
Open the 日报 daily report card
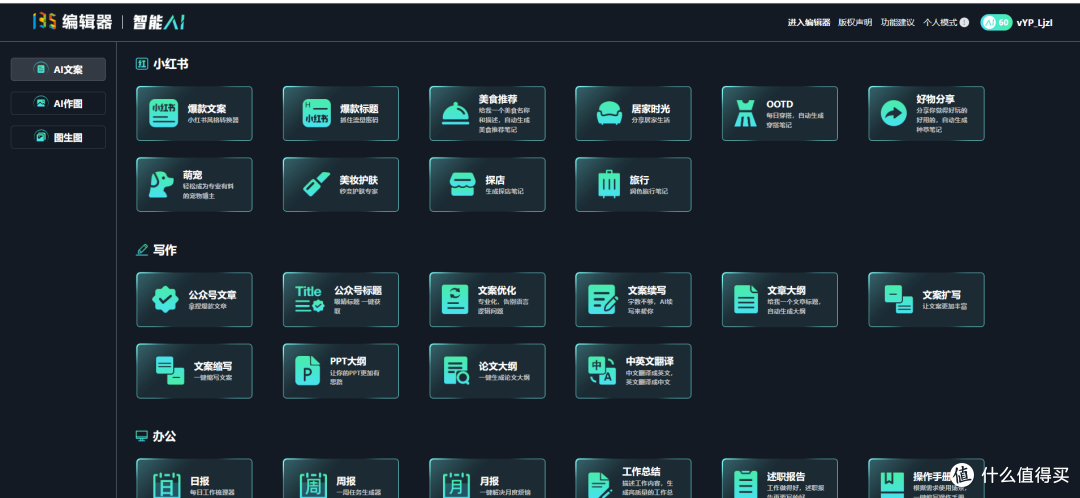coord(194,479)
